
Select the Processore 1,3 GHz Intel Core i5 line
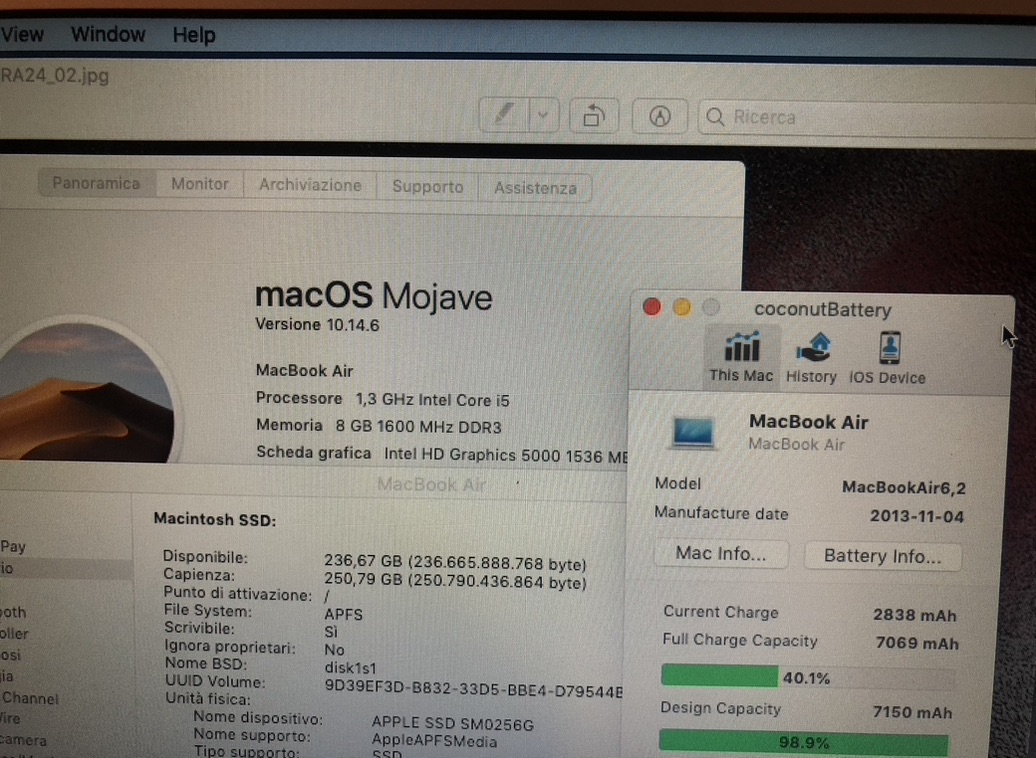[x=383, y=399]
